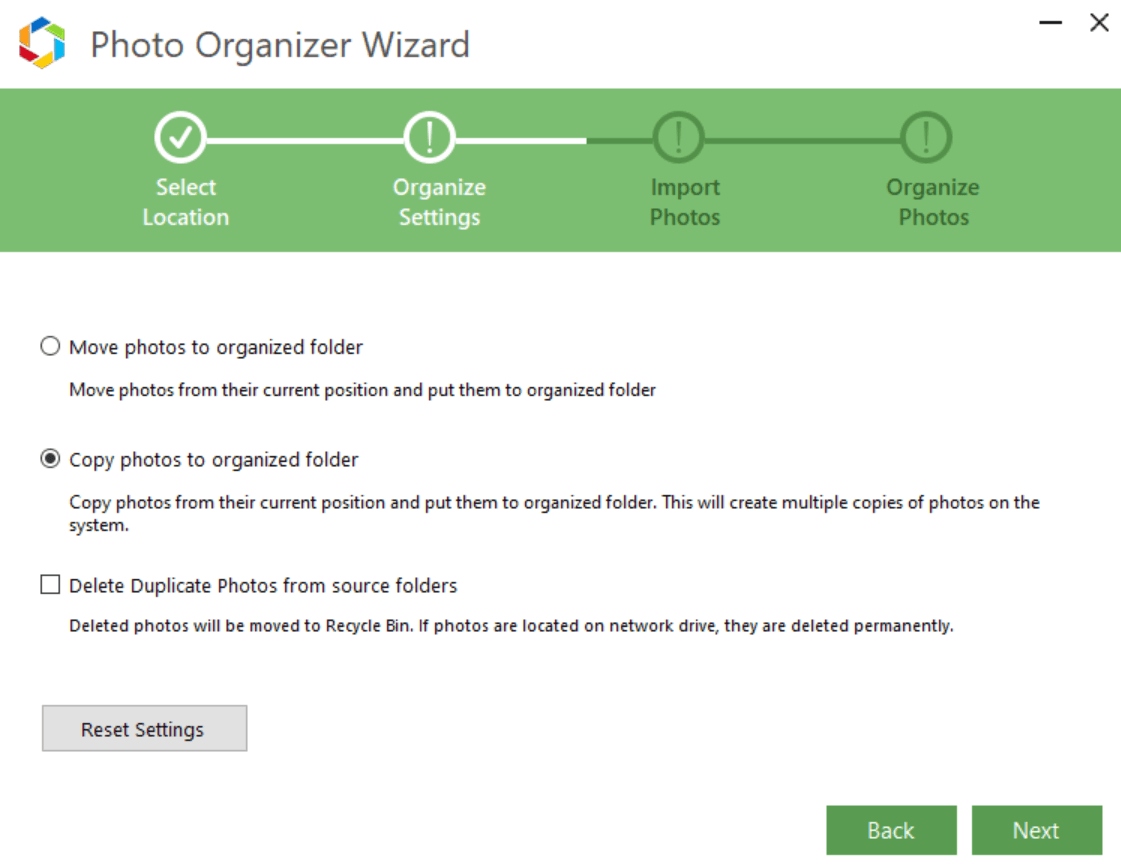This screenshot has width=1121, height=864.
Task: Click the Photo Organizer app logo
Action: pos(42,44)
